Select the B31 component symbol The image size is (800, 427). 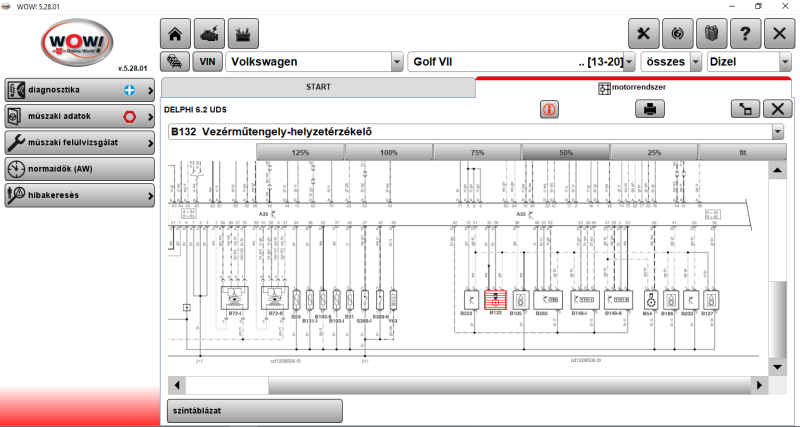coord(349,300)
